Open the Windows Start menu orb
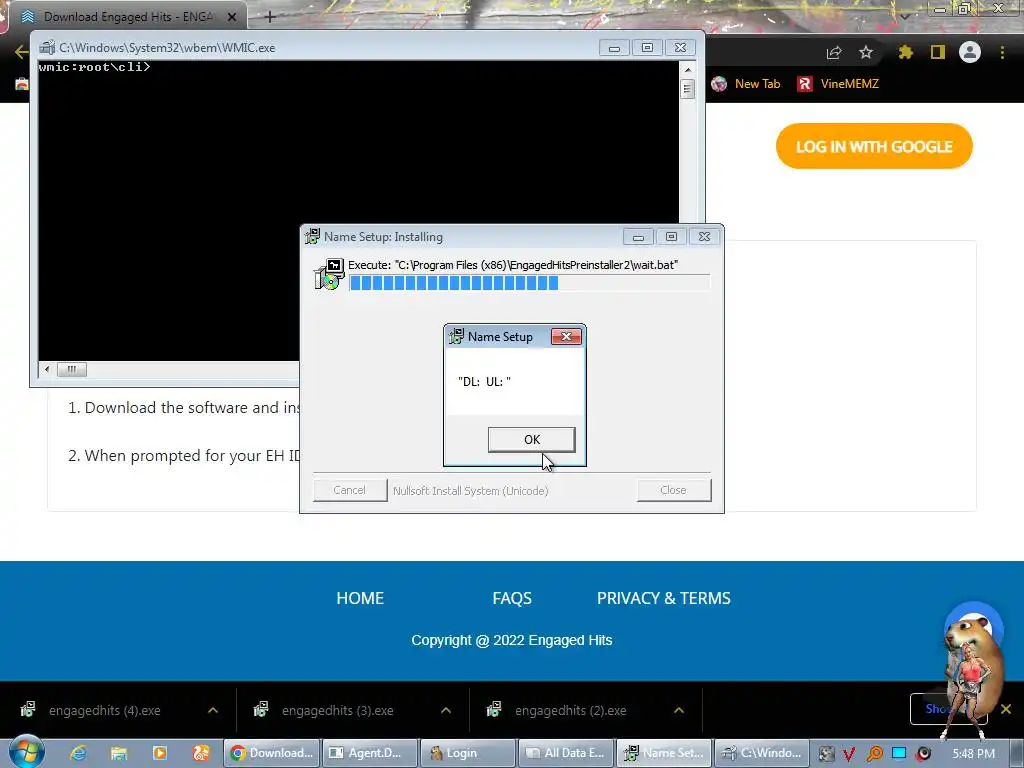 click(26, 752)
